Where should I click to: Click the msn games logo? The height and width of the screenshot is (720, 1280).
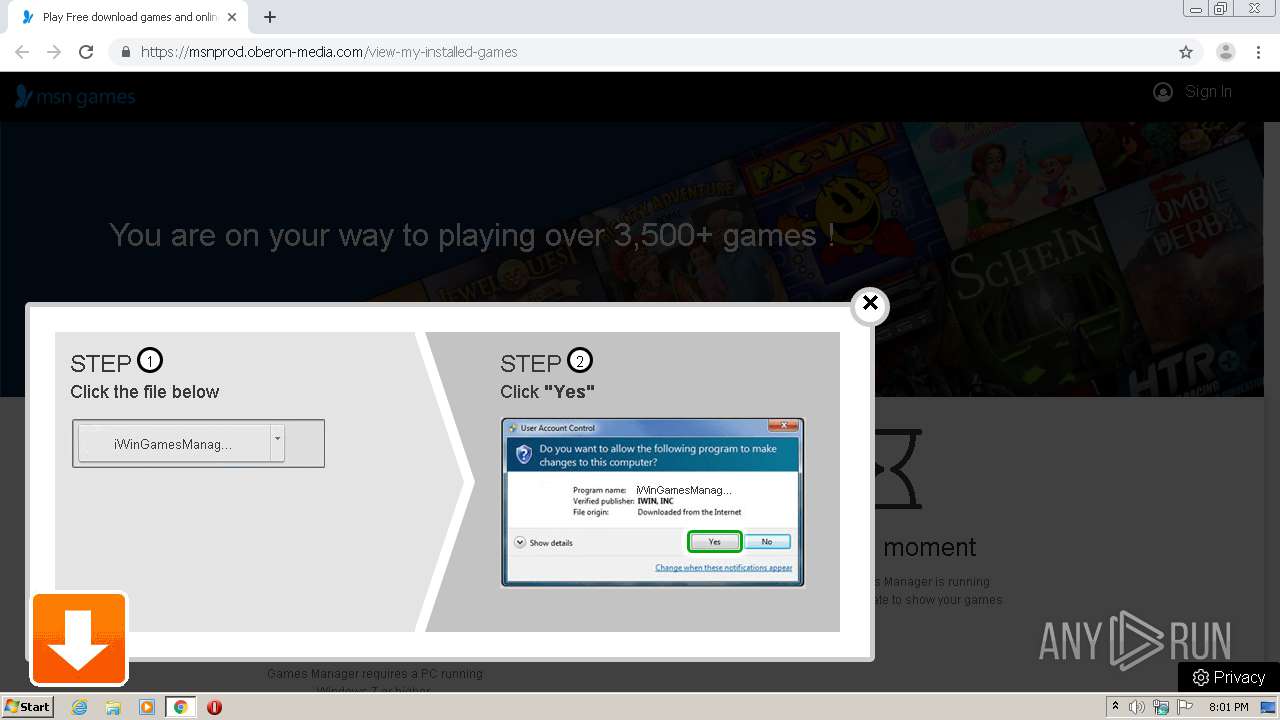[x=75, y=96]
